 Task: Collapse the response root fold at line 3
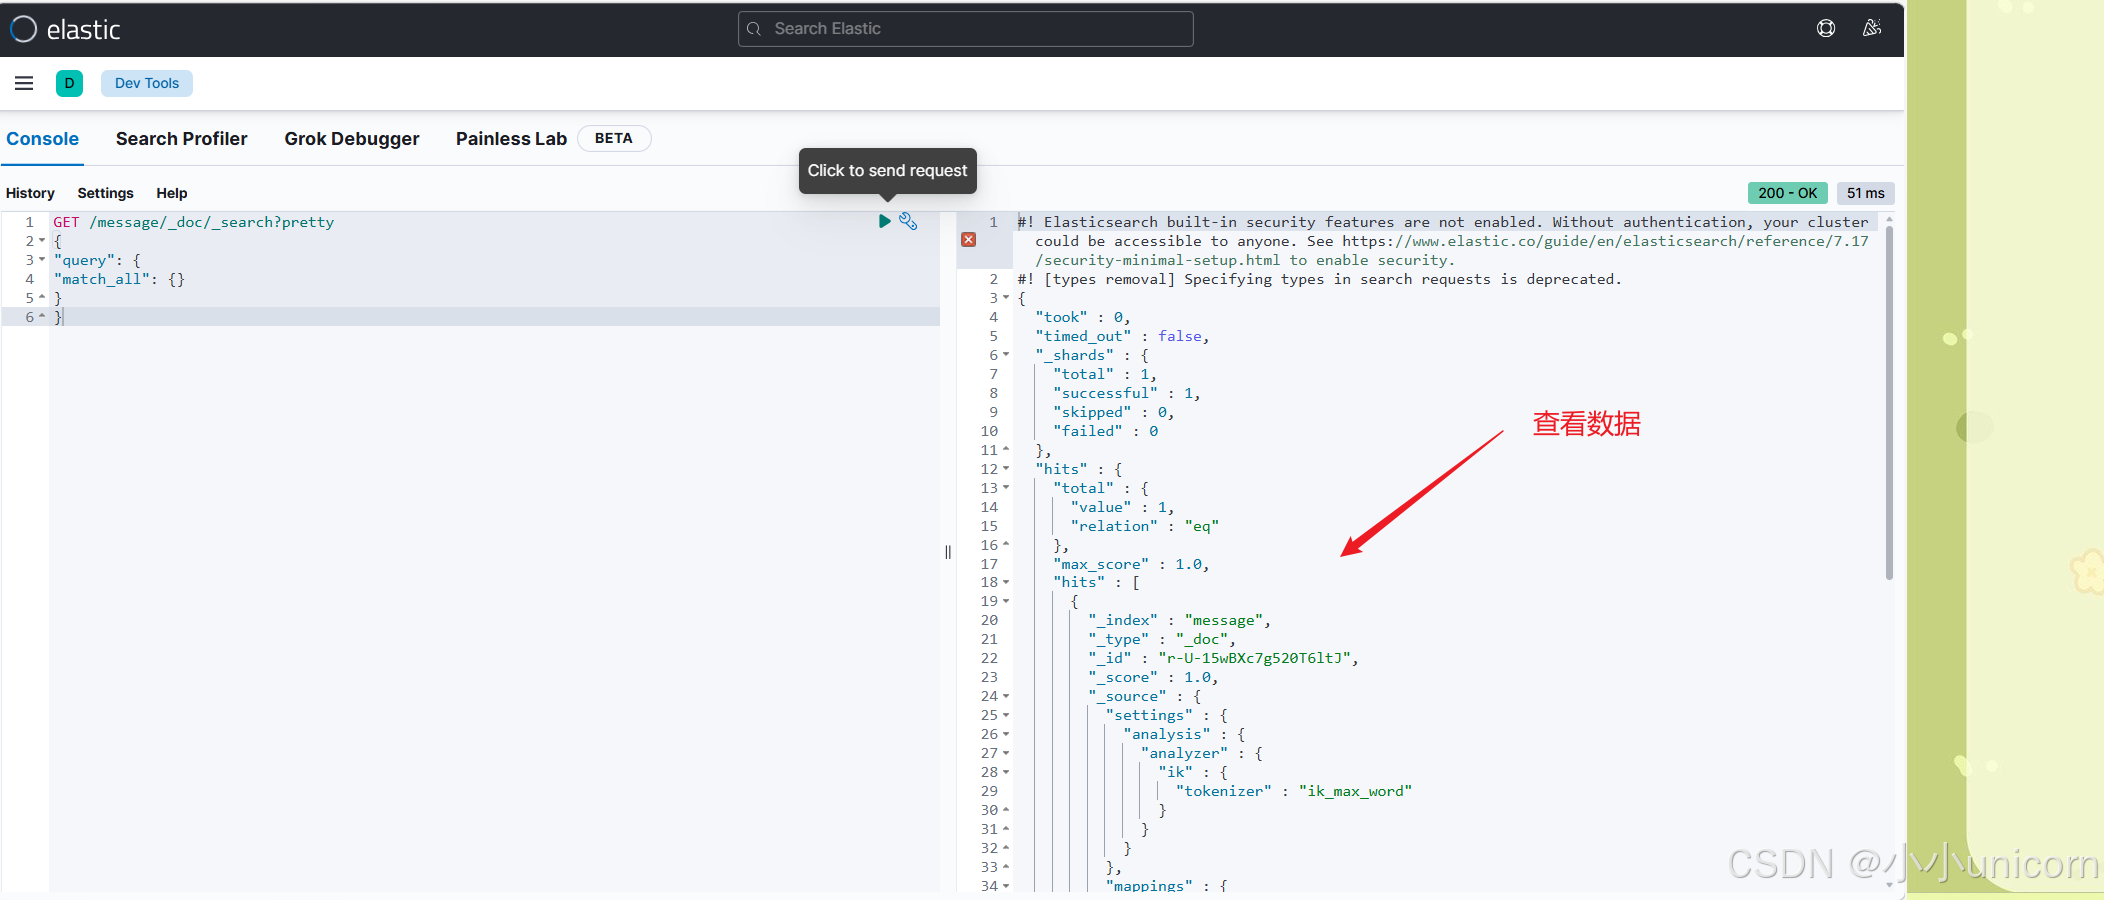(x=1006, y=298)
